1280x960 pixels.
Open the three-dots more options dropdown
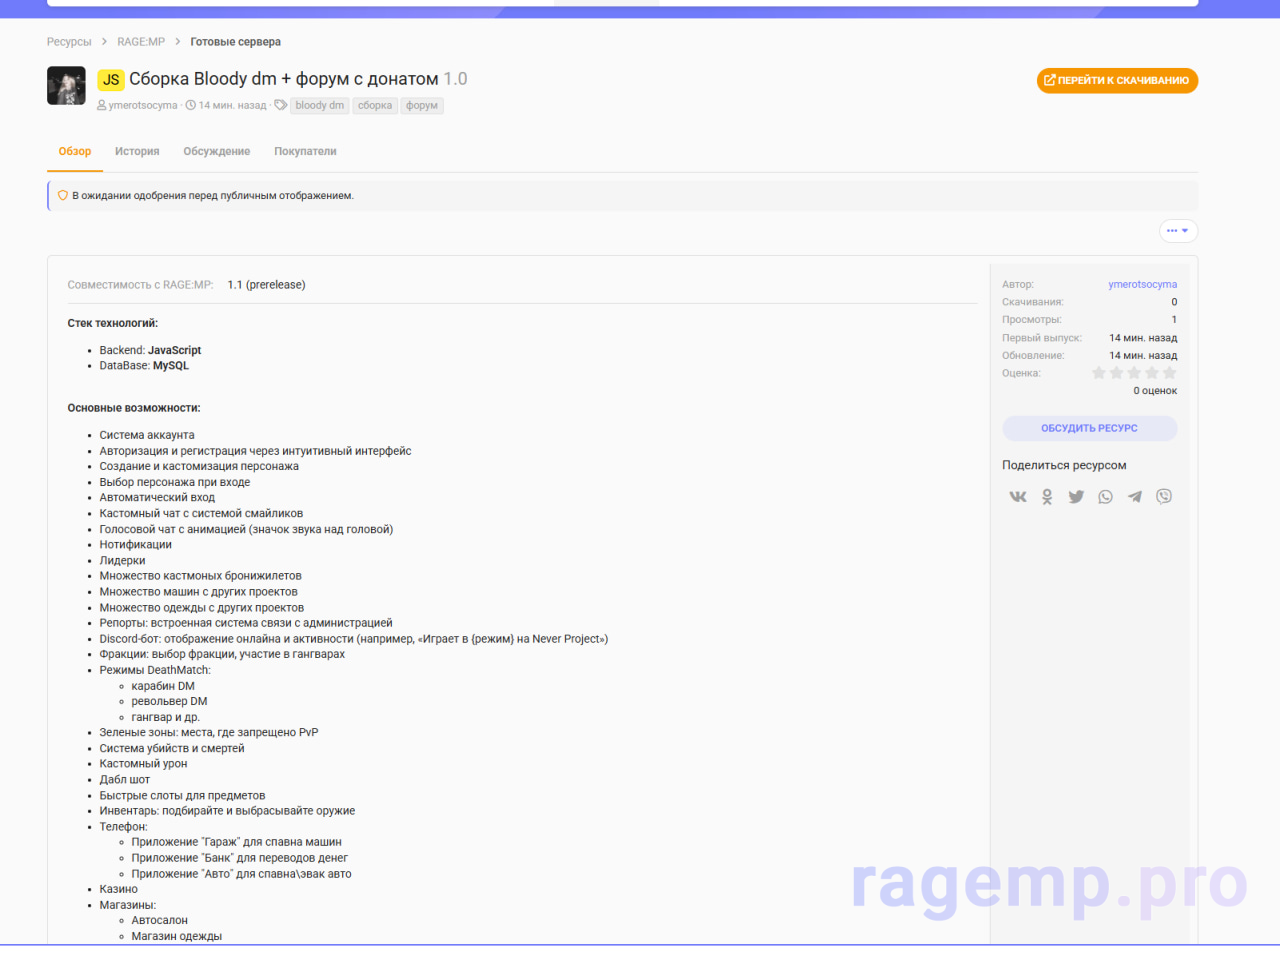click(1178, 231)
